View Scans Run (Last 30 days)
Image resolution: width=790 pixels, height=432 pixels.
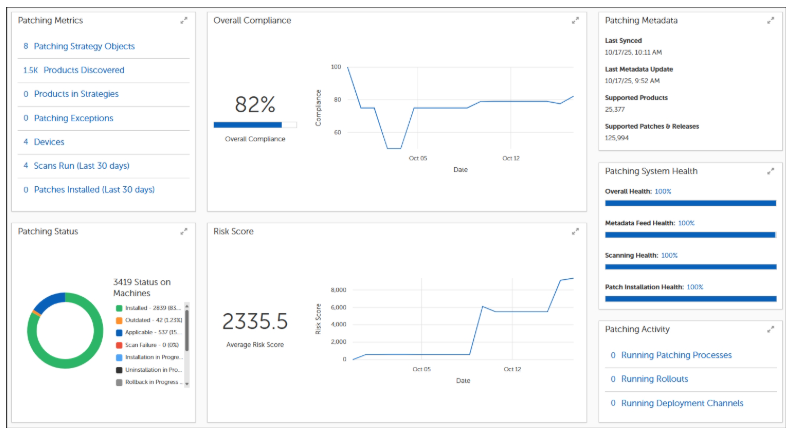[x=81, y=166]
